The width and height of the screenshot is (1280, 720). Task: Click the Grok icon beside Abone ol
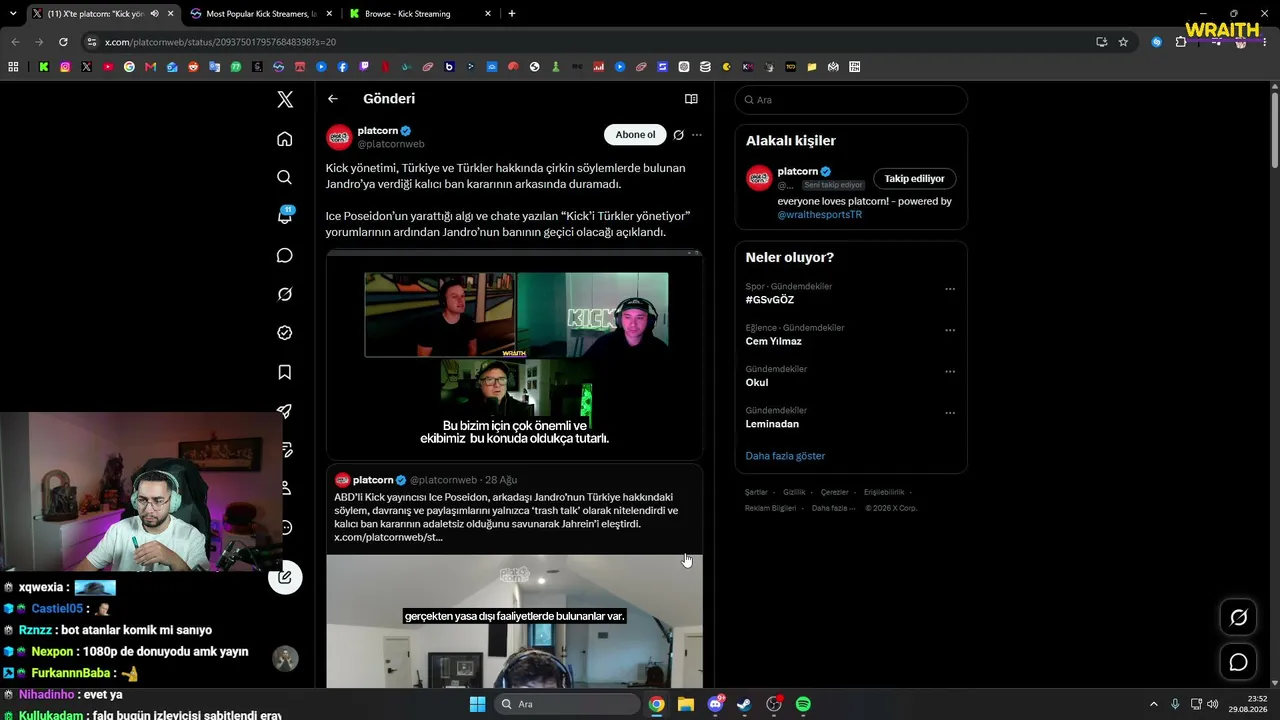[678, 135]
